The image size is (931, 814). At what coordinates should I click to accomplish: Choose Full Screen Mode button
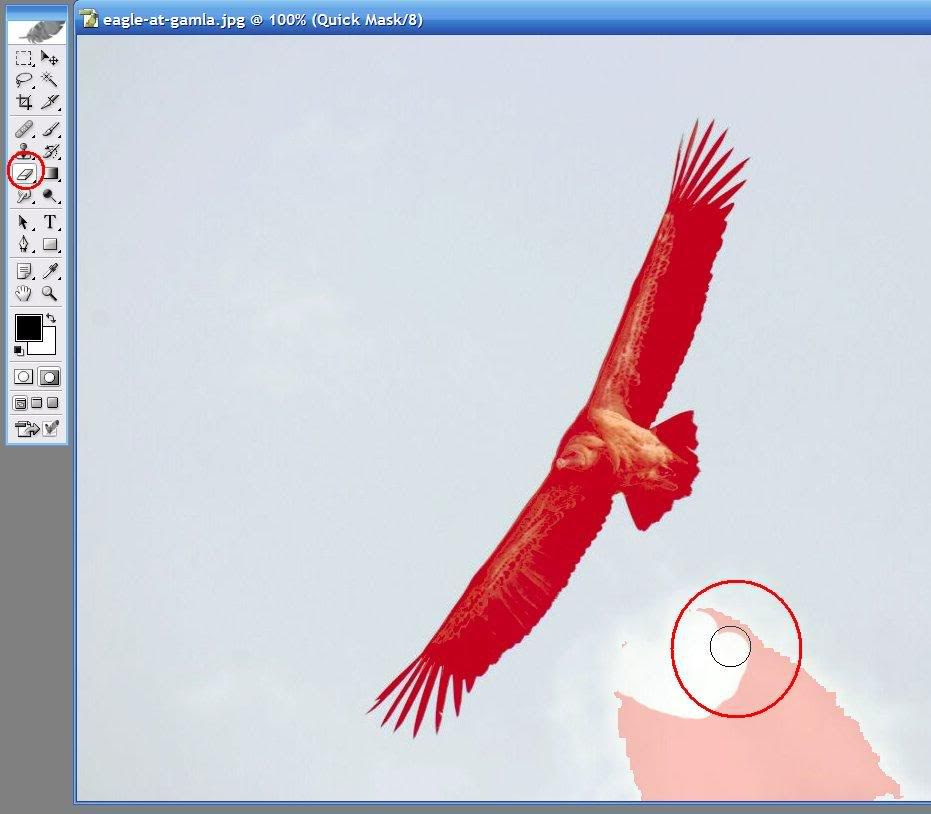pyautogui.click(x=52, y=403)
